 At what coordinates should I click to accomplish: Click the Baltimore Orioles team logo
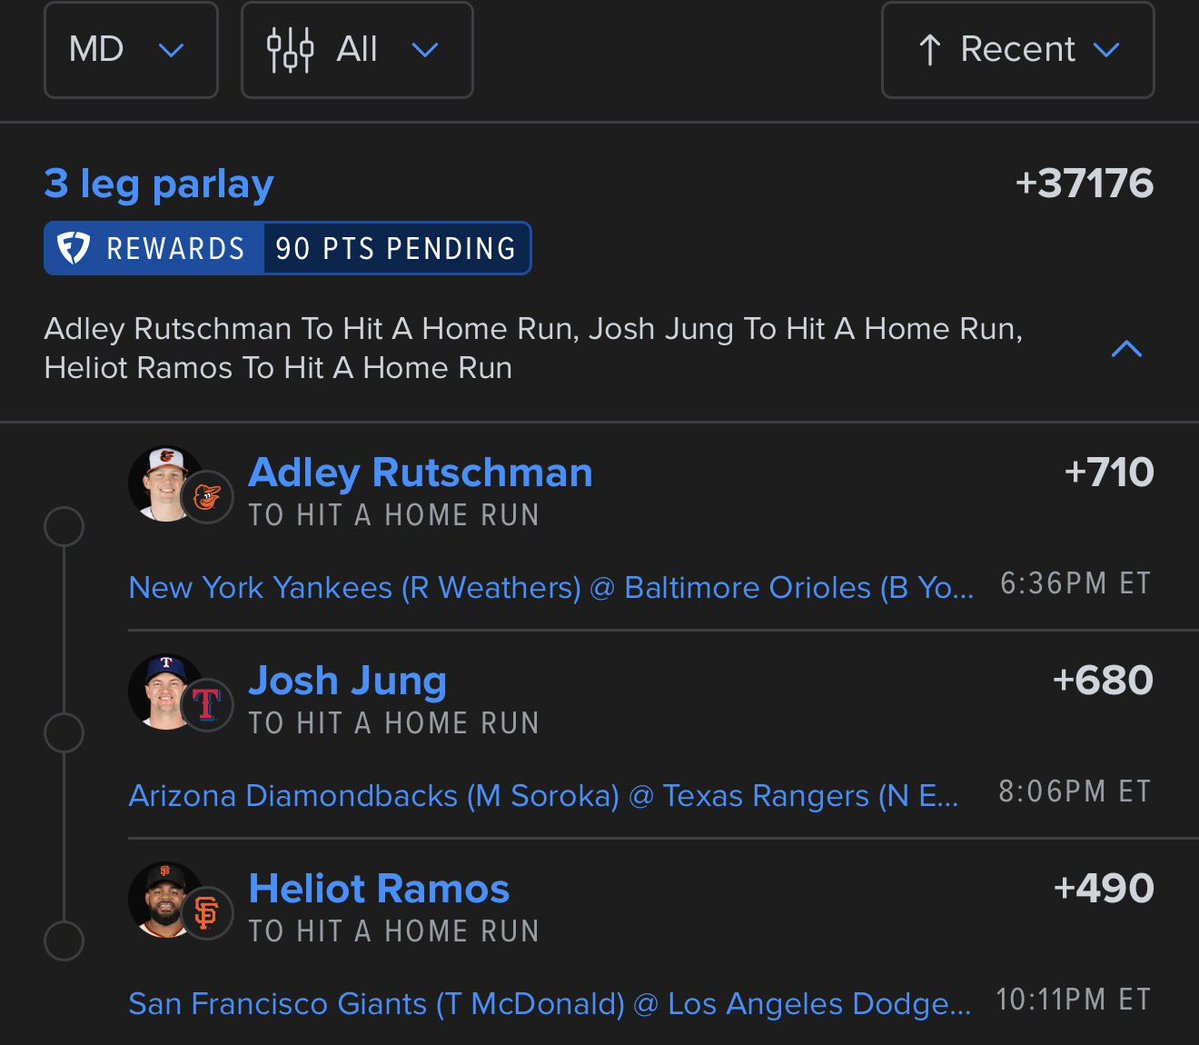click(207, 497)
